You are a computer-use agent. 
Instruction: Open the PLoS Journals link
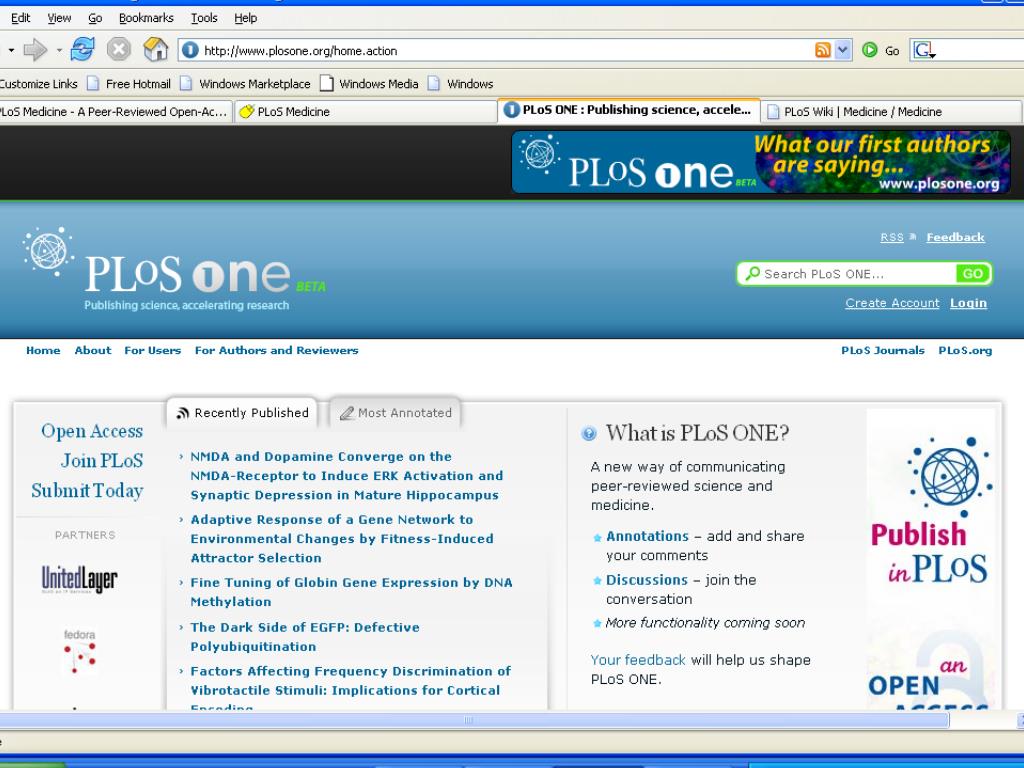click(883, 350)
